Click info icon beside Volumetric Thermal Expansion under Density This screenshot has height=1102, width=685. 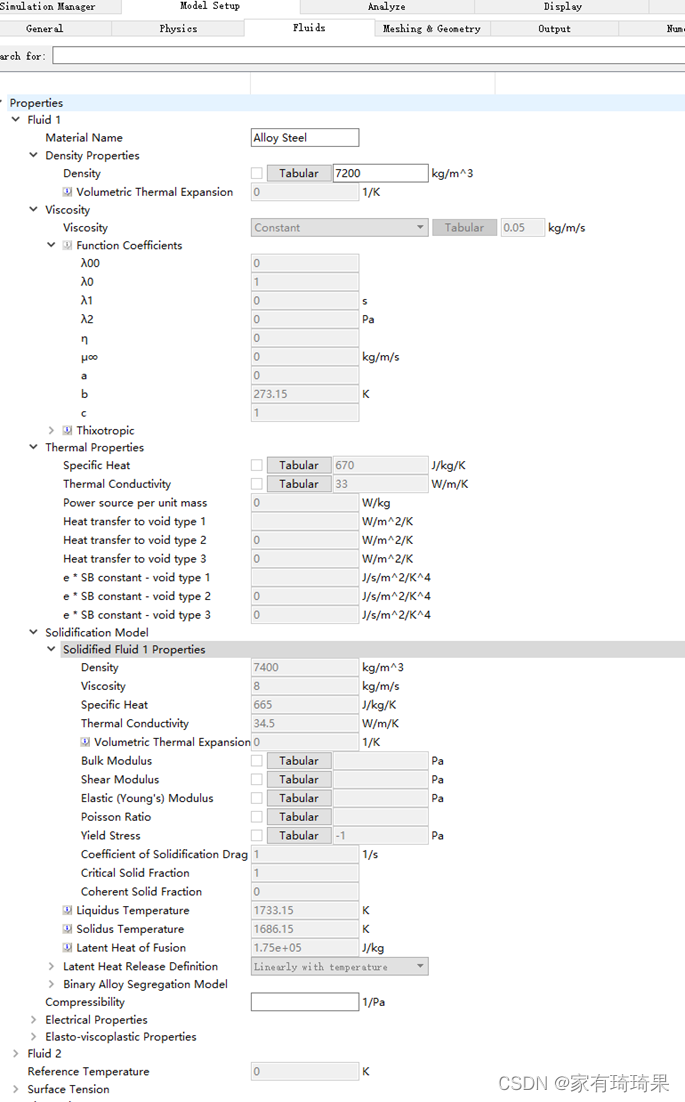coord(67,192)
